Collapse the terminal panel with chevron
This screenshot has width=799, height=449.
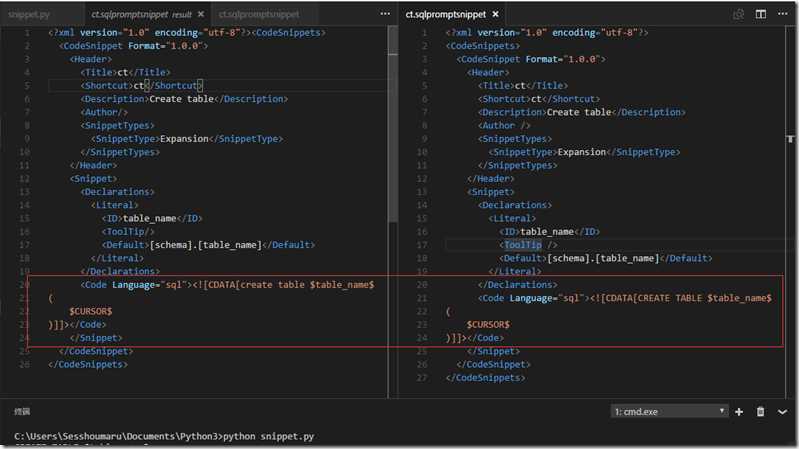coord(783,412)
